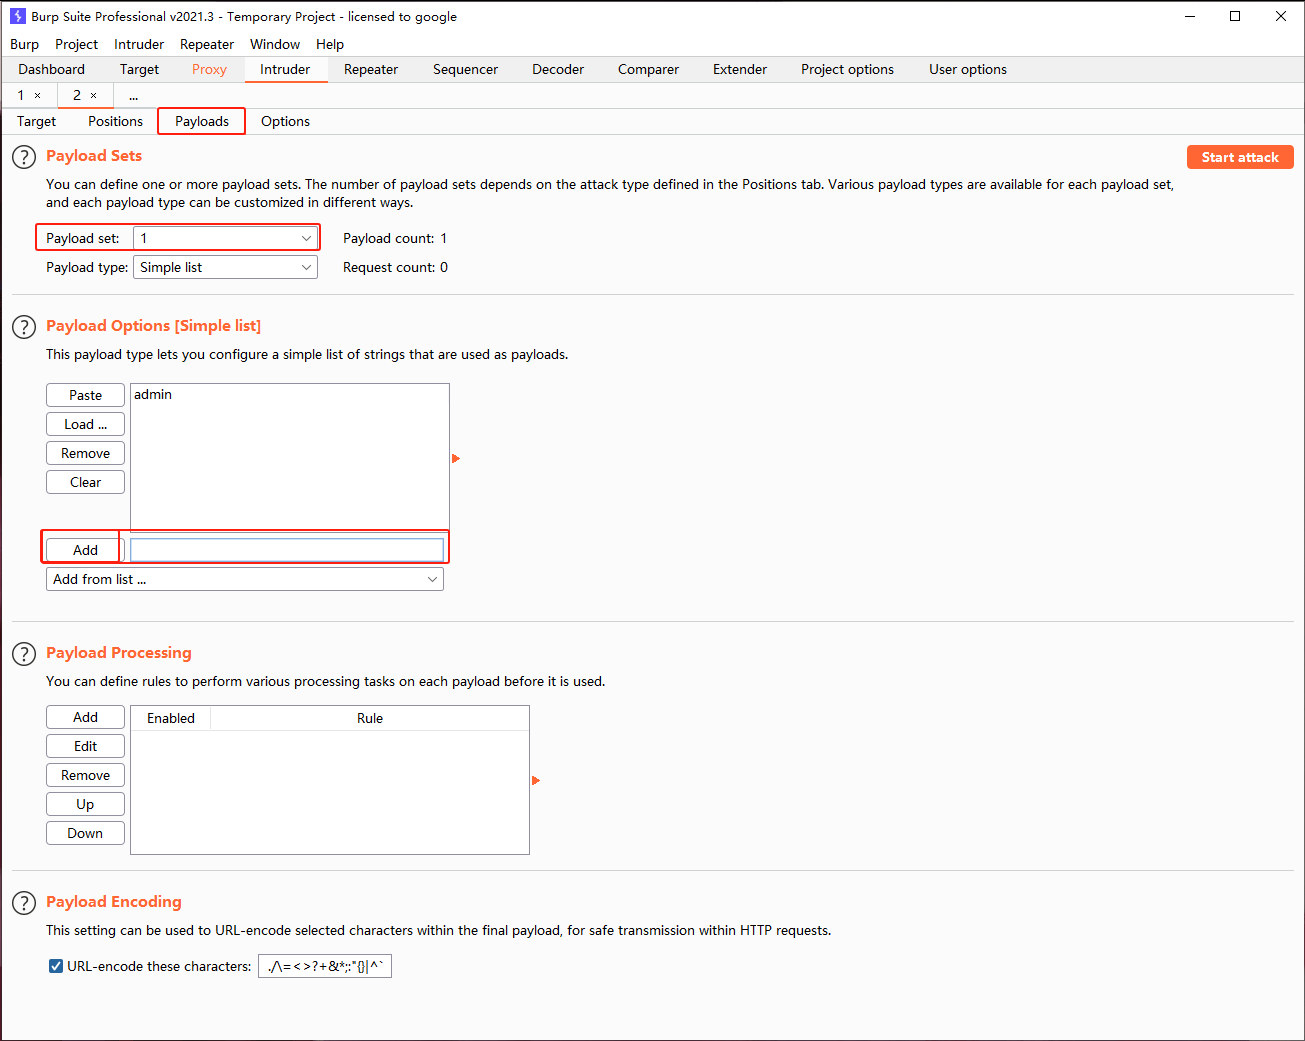
Task: Open help for Payload Options section
Action: 23,327
